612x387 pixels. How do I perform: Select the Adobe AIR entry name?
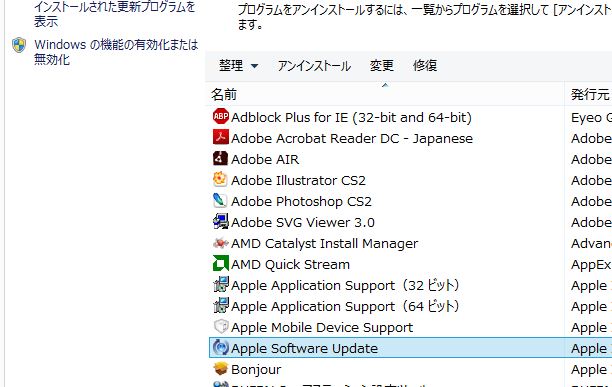265,159
